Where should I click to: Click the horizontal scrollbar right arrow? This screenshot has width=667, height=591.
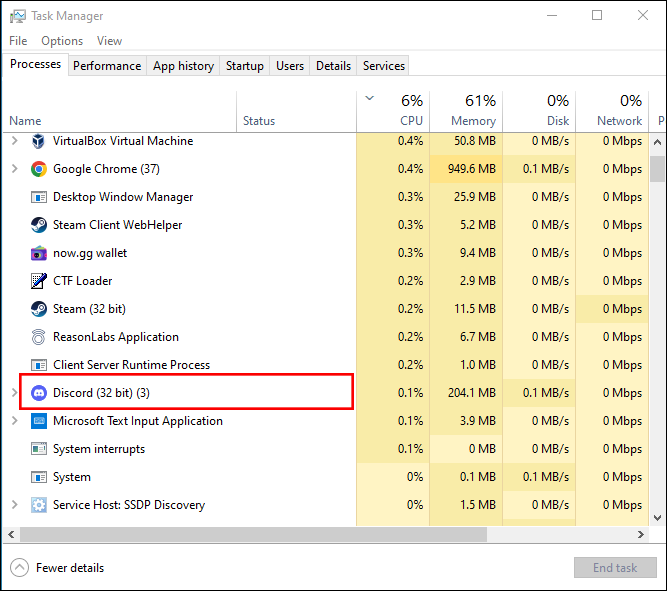[x=641, y=534]
